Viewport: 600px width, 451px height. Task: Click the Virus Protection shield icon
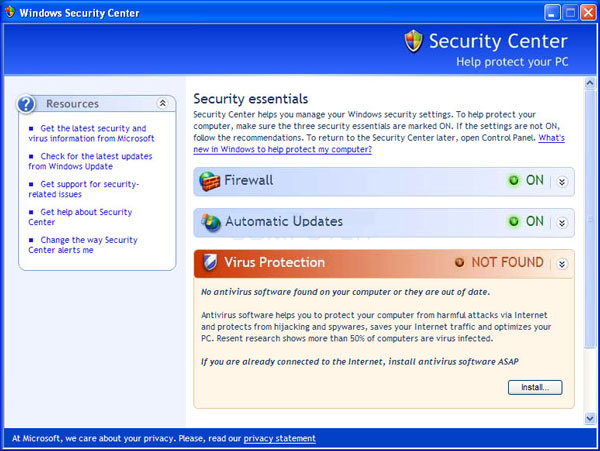210,262
